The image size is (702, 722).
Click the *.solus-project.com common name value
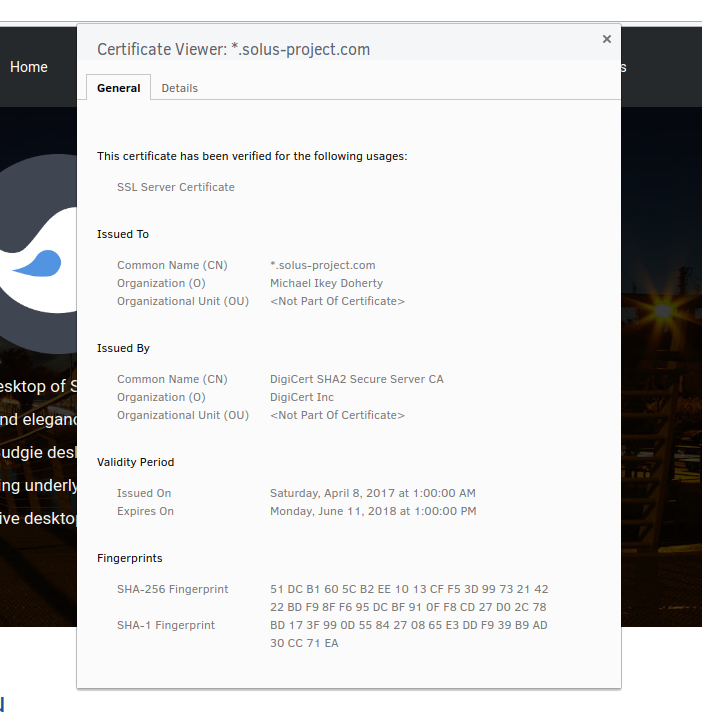(x=323, y=265)
